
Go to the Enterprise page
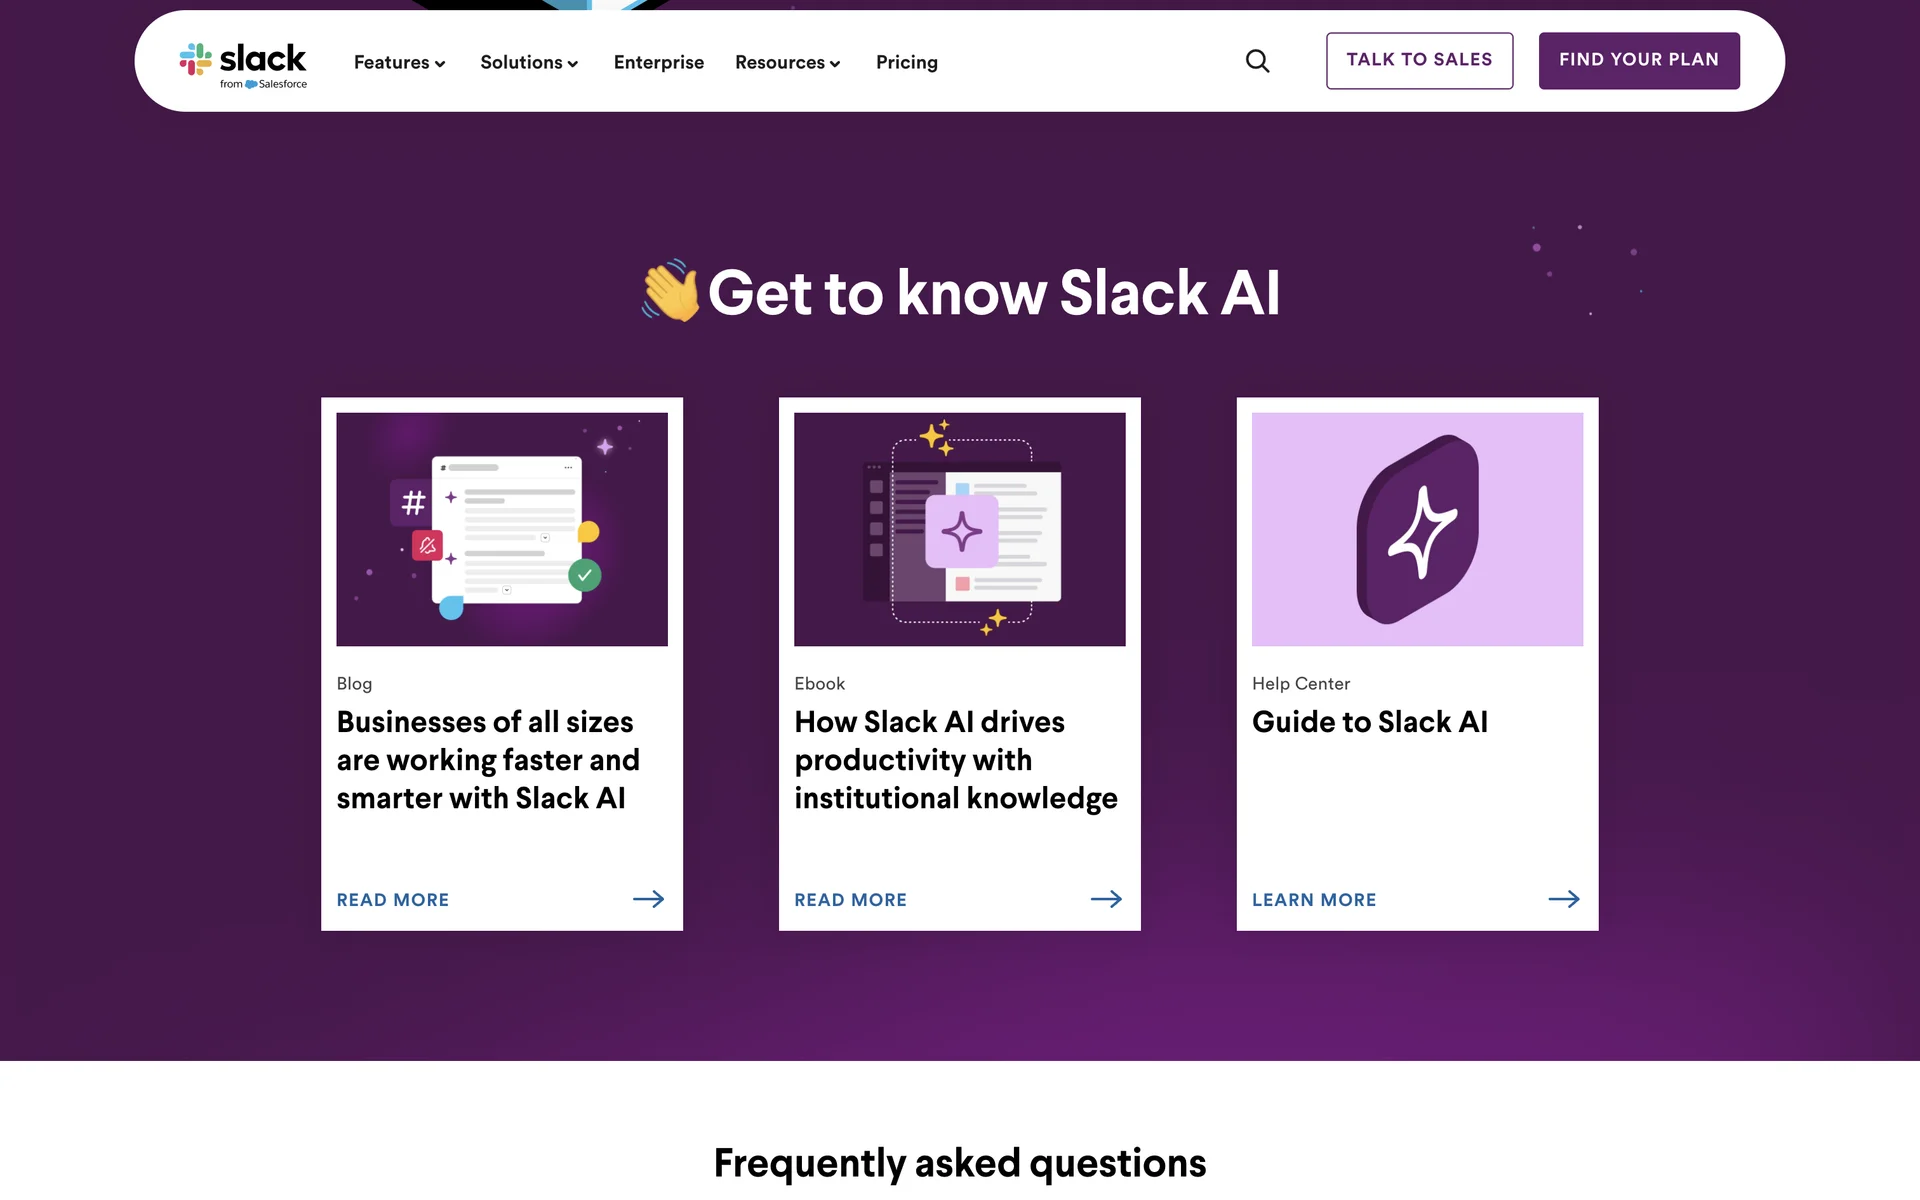point(659,62)
